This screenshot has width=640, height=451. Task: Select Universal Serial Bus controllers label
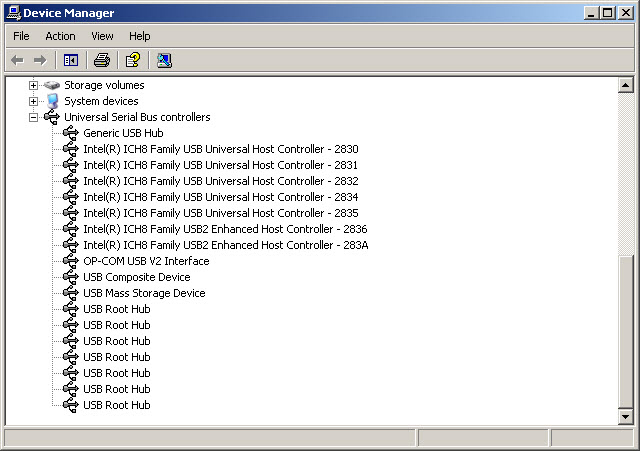pyautogui.click(x=137, y=117)
